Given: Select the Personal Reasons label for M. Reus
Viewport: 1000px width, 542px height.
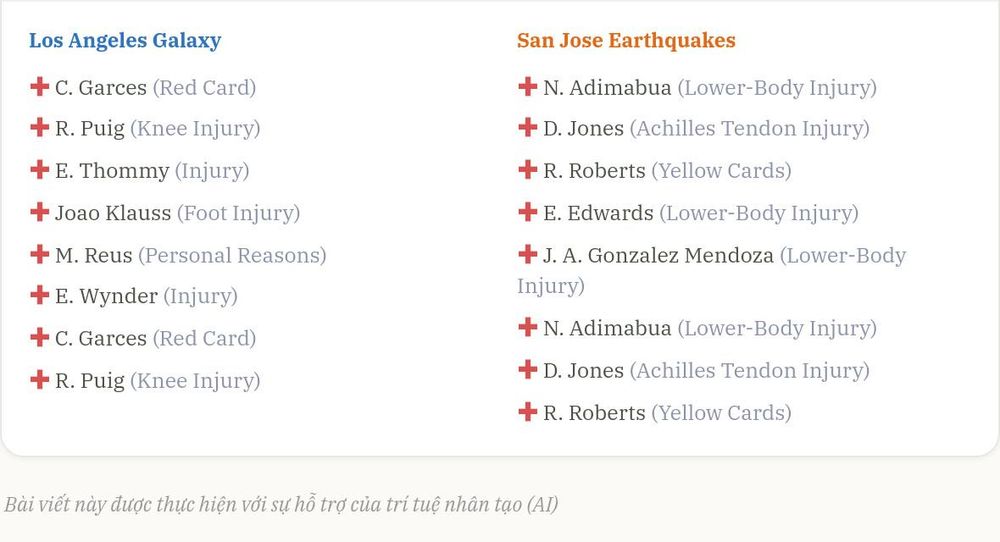Looking at the screenshot, I should pyautogui.click(x=232, y=256).
